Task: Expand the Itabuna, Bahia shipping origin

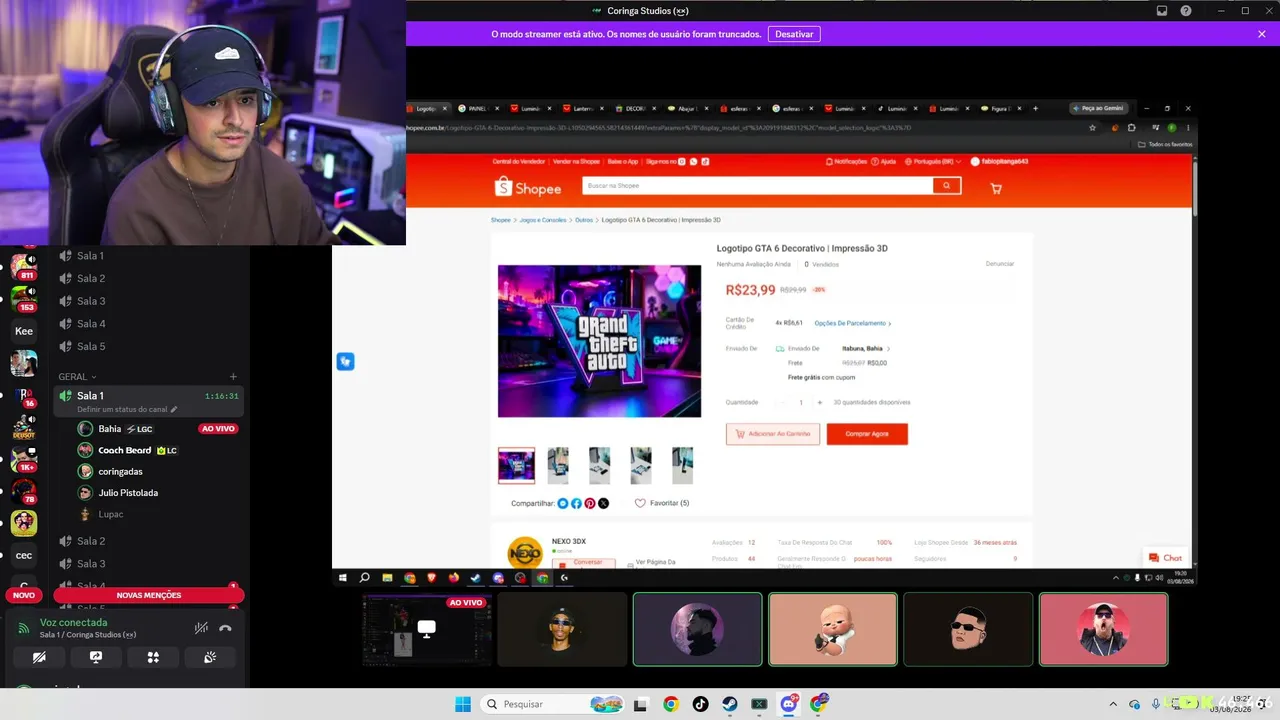Action: (866, 348)
